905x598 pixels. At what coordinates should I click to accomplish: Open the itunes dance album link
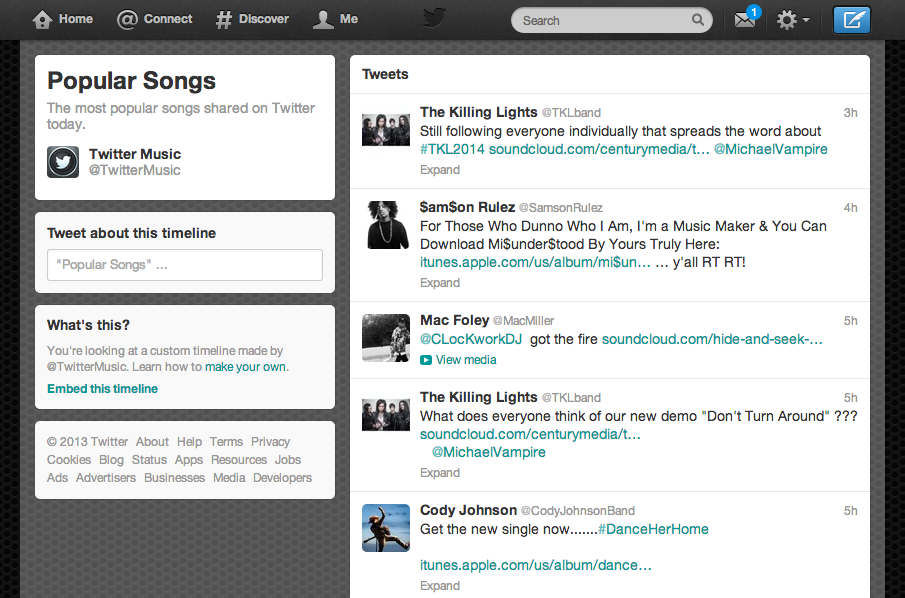point(536,566)
